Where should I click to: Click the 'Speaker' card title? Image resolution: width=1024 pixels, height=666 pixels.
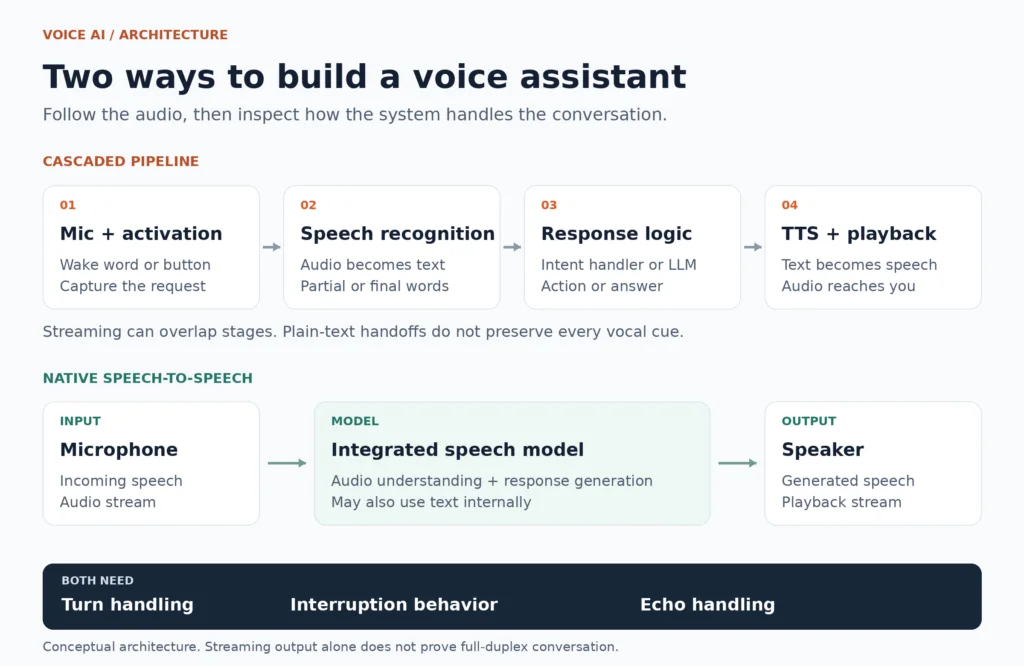(823, 450)
